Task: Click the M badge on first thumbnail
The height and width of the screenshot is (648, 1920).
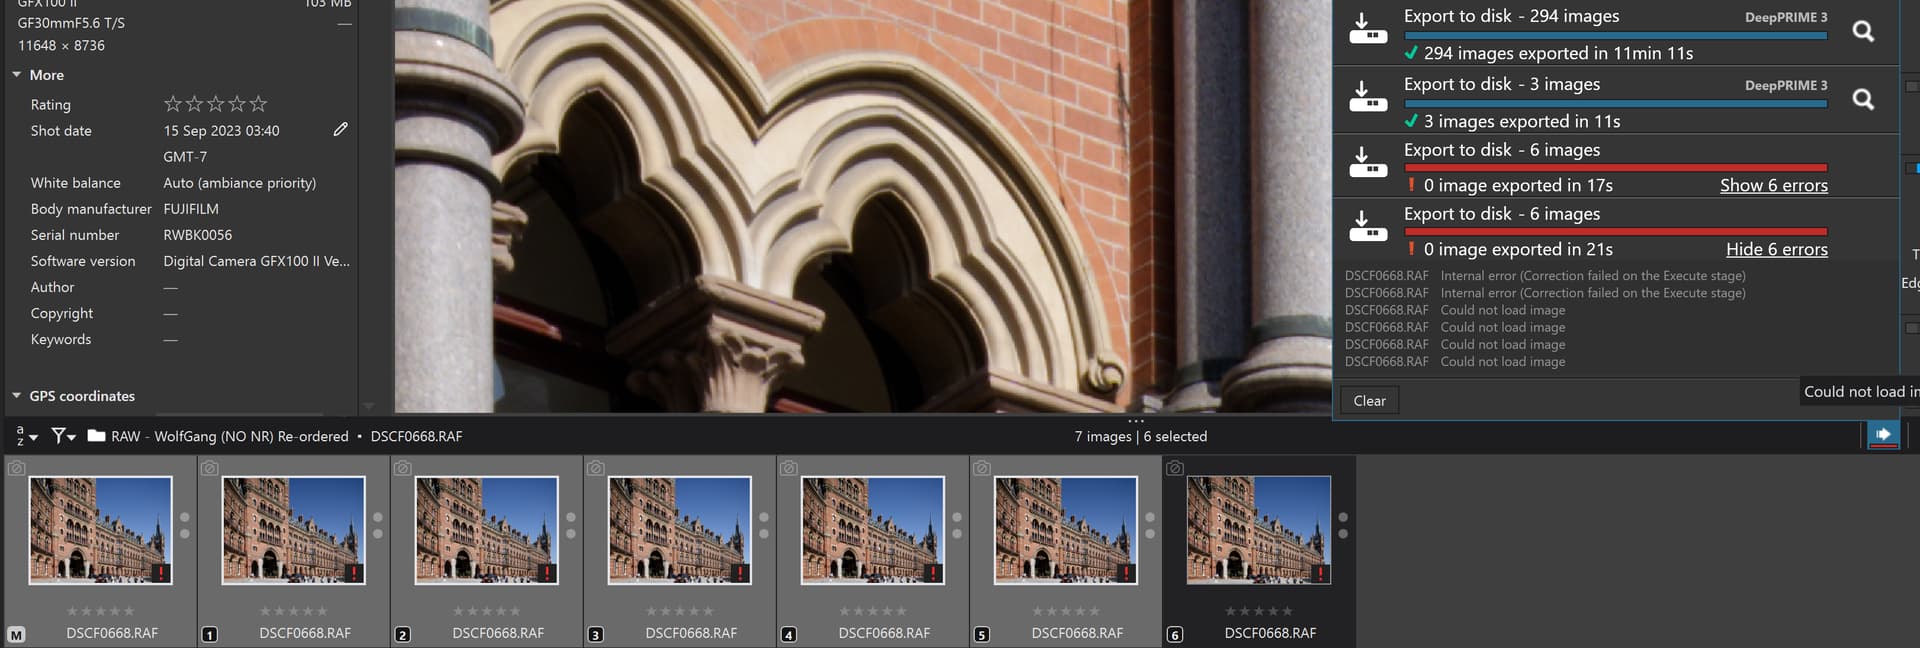Action: coord(16,634)
